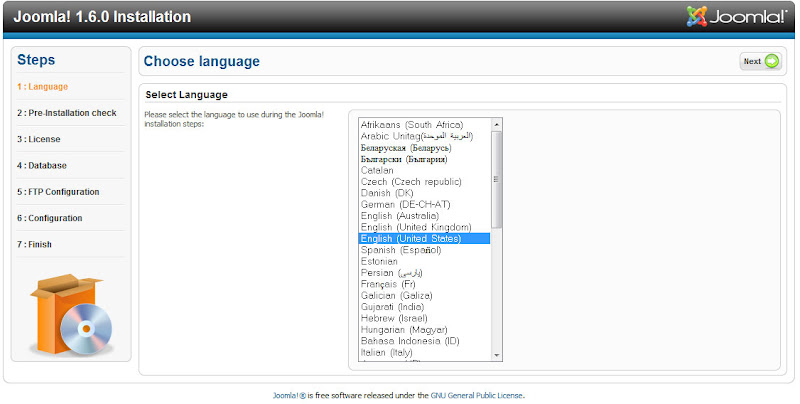Select Persian language option
This screenshot has width=800, height=404.
424,272
